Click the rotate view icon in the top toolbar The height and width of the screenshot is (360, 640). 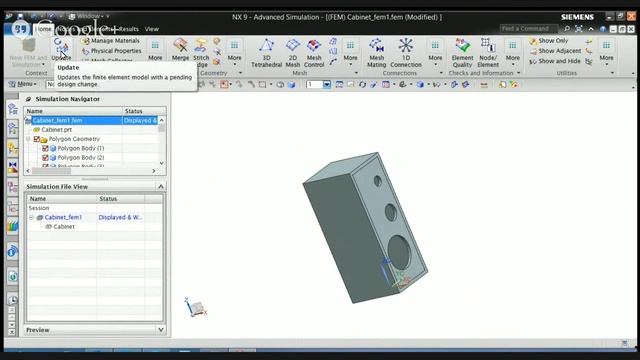tap(362, 84)
